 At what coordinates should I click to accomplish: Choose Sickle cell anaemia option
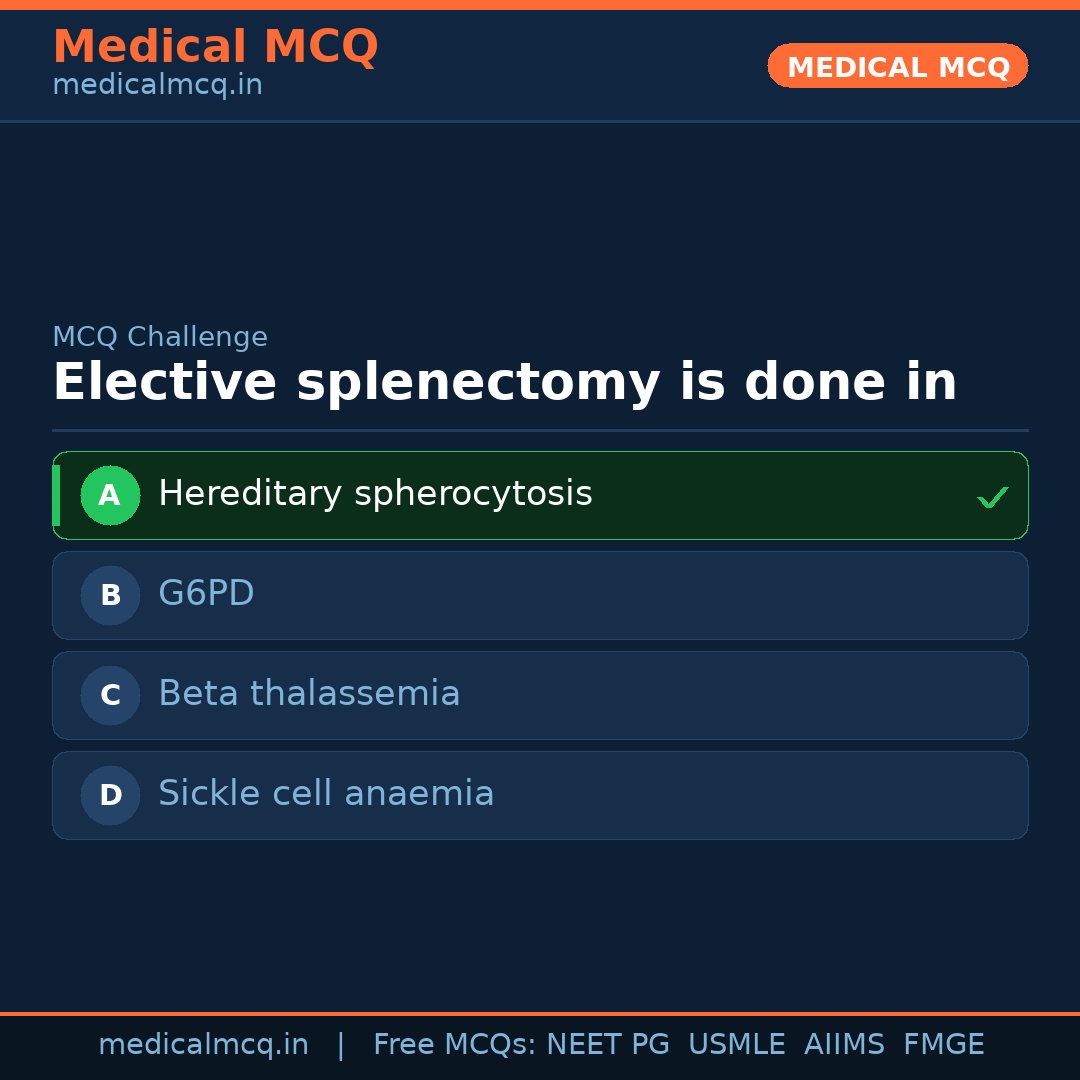326,794
